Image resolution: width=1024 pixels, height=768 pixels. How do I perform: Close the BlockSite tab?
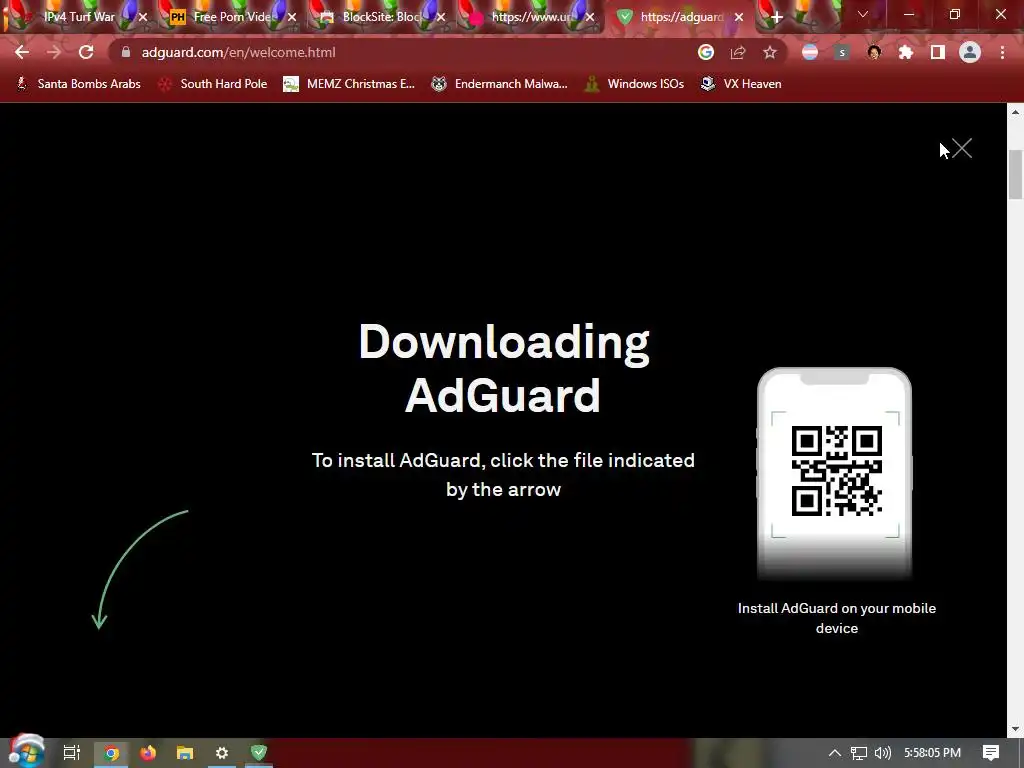tap(441, 18)
